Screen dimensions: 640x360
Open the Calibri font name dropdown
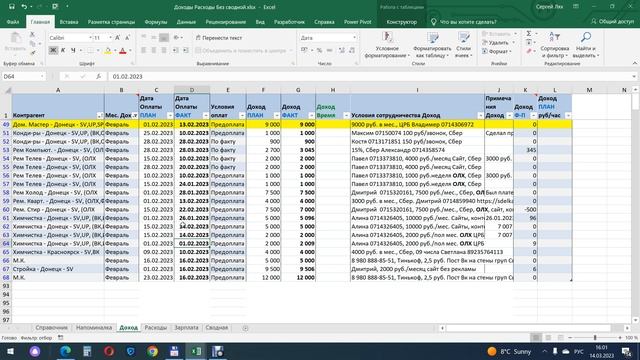click(x=90, y=38)
